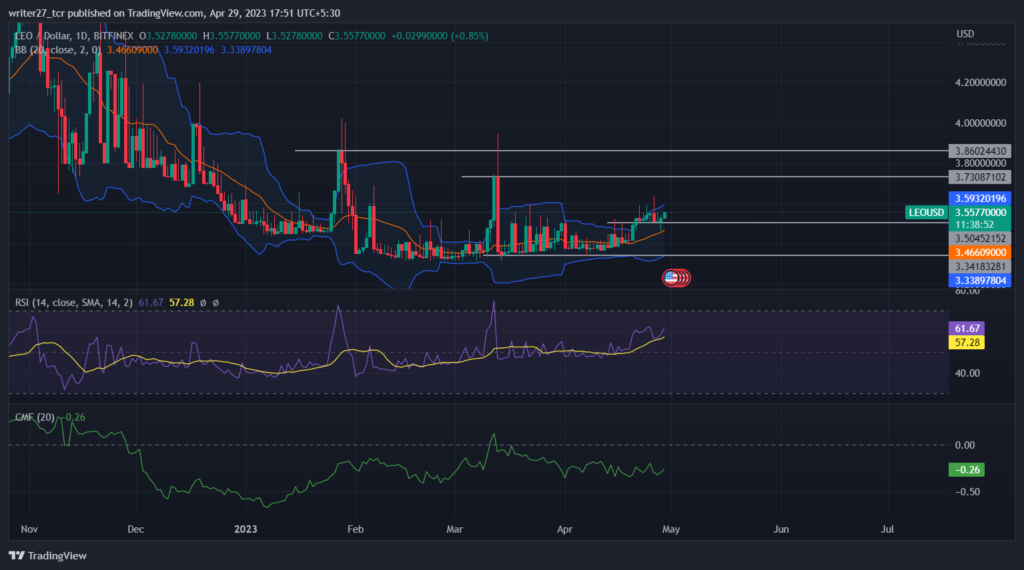1024x570 pixels.
Task: Open the BB (20, close, 2, 0) indicator legend
Action: [57, 50]
